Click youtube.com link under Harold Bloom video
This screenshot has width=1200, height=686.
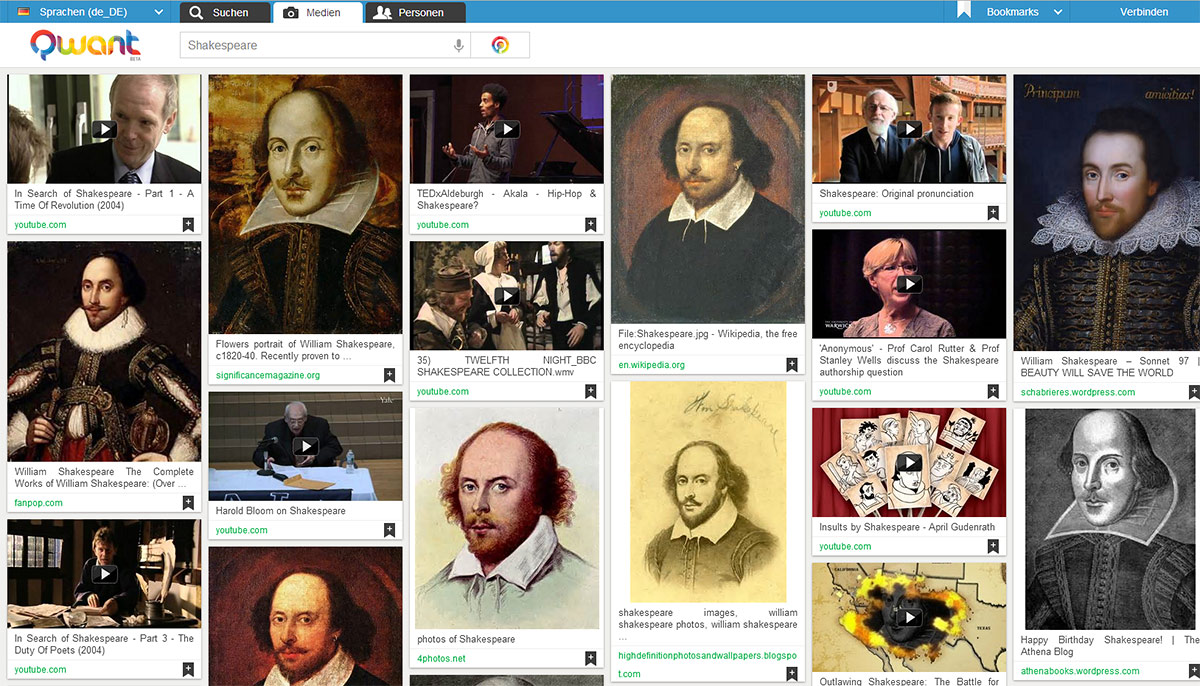242,530
